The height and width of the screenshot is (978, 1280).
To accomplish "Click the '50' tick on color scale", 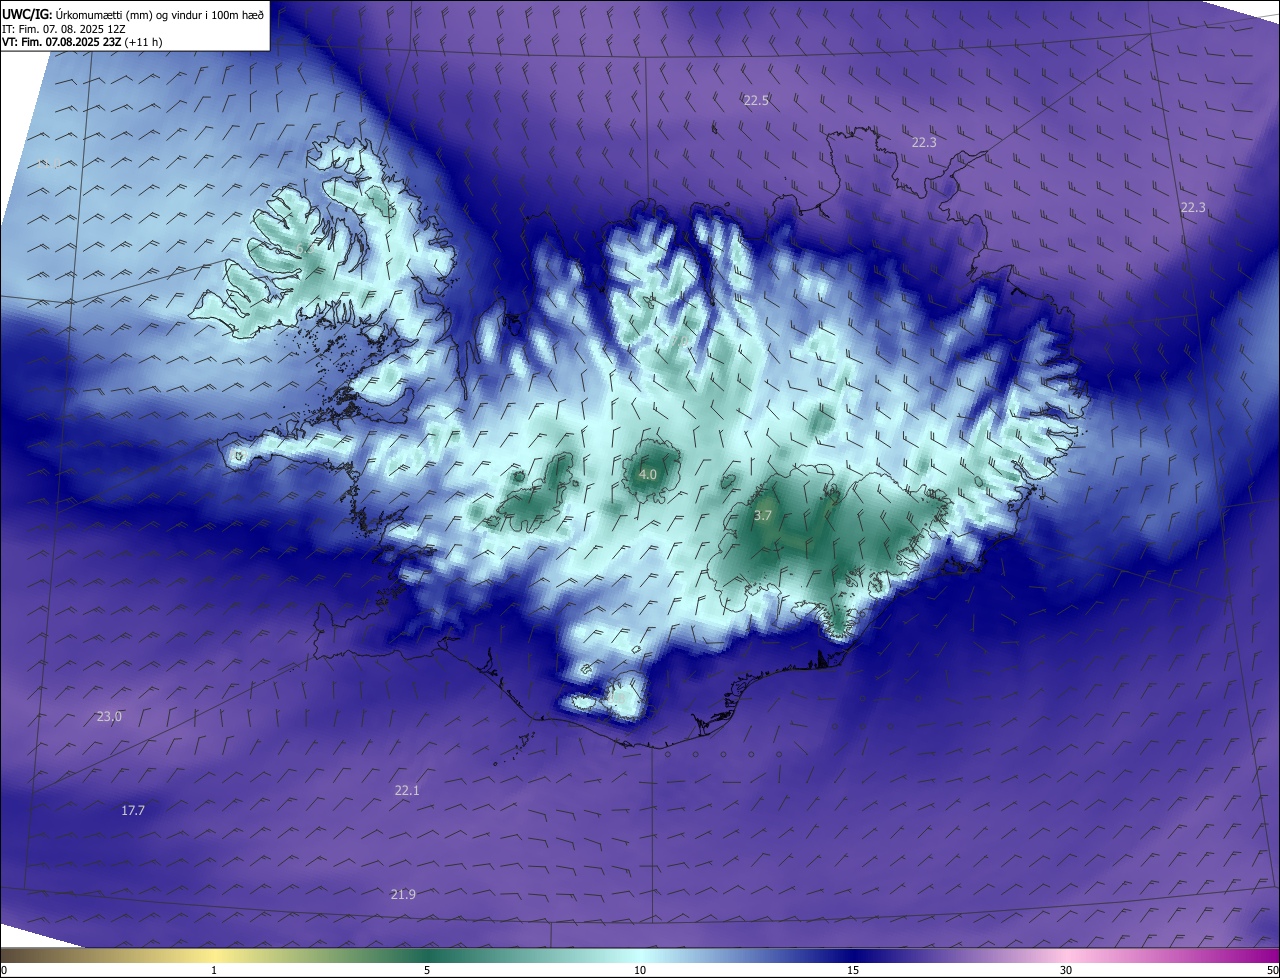I will pos(1272,970).
